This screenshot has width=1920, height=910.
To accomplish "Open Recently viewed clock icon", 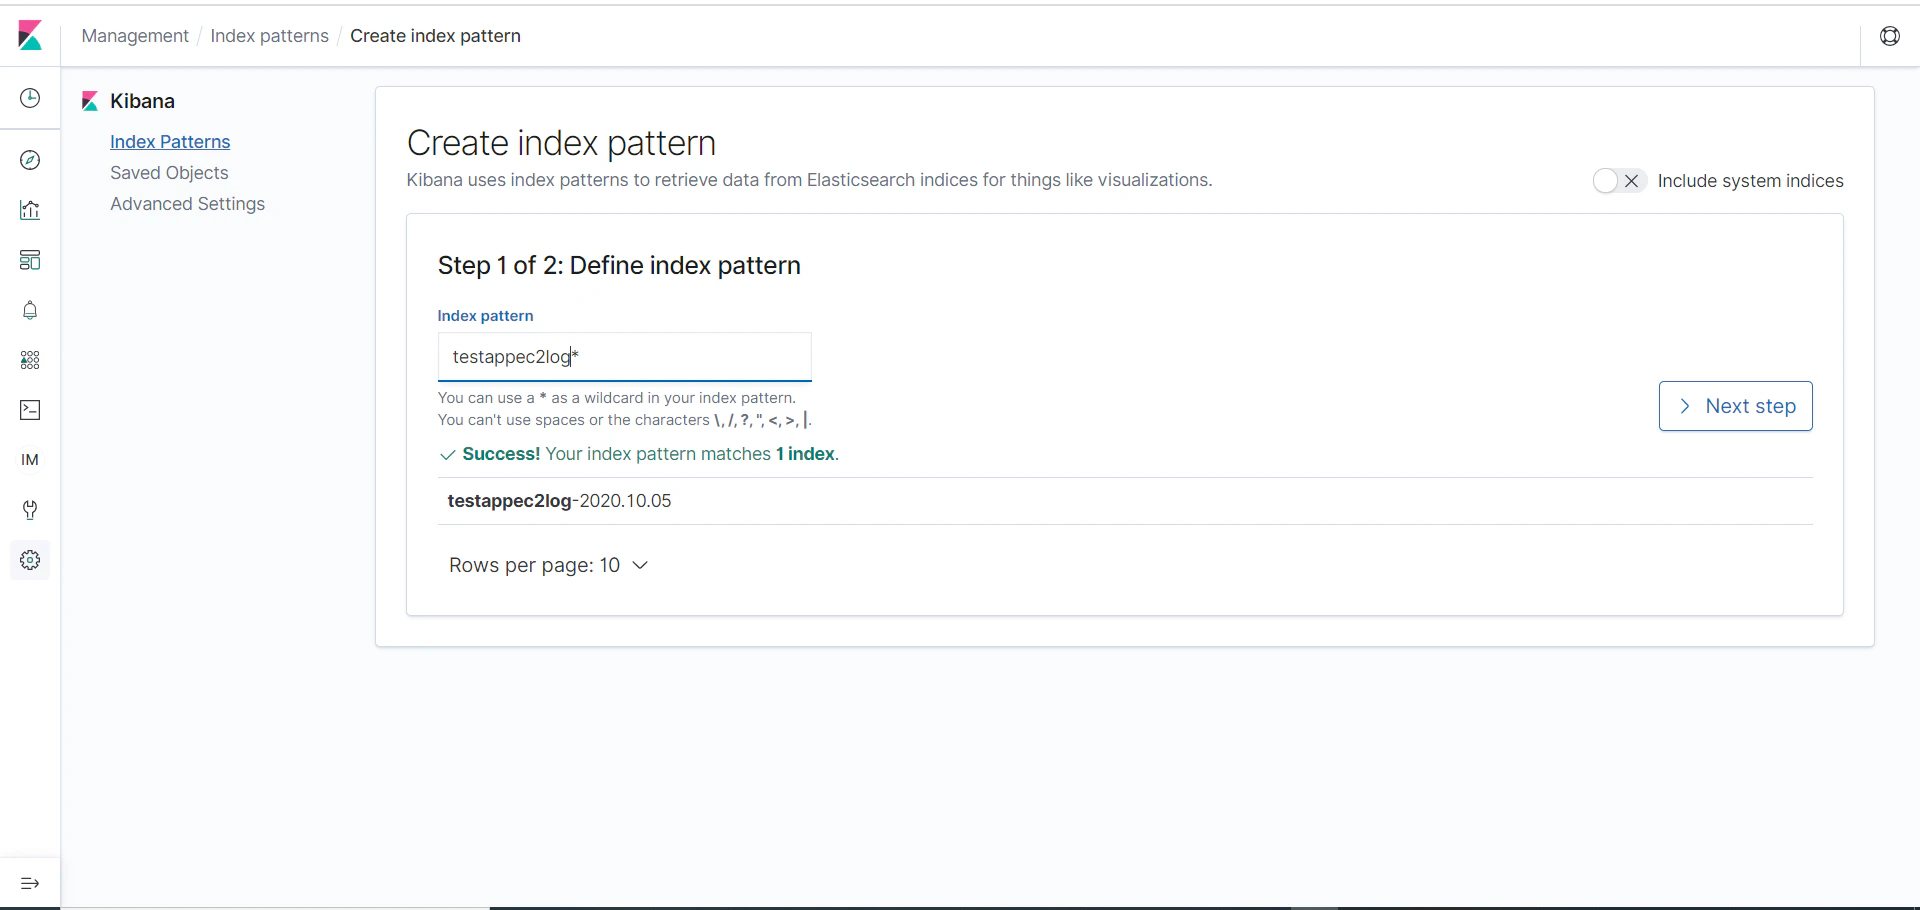I will coord(30,98).
